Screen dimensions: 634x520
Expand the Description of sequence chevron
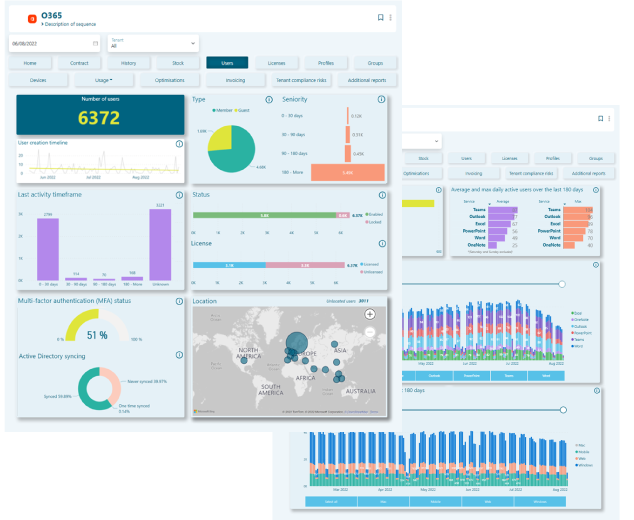pos(42,24)
